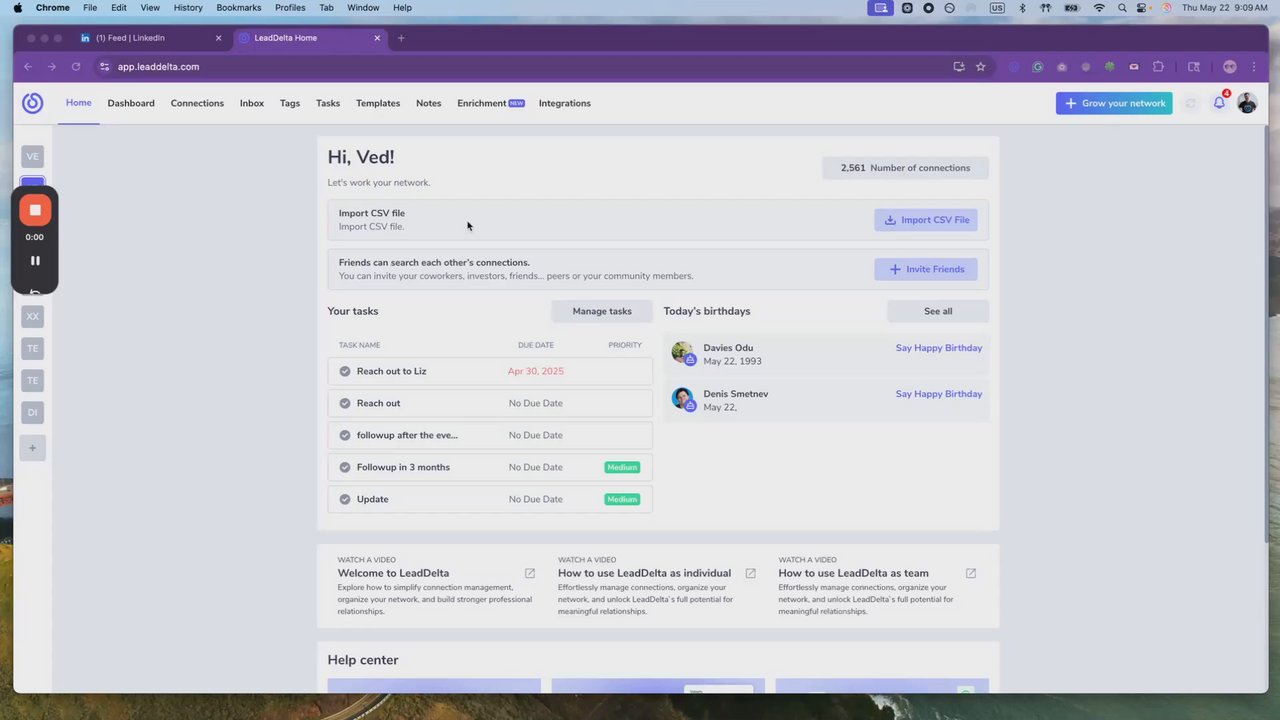This screenshot has height=720, width=1280.
Task: Open Chrome three-dot menu
Action: [x=1254, y=67]
